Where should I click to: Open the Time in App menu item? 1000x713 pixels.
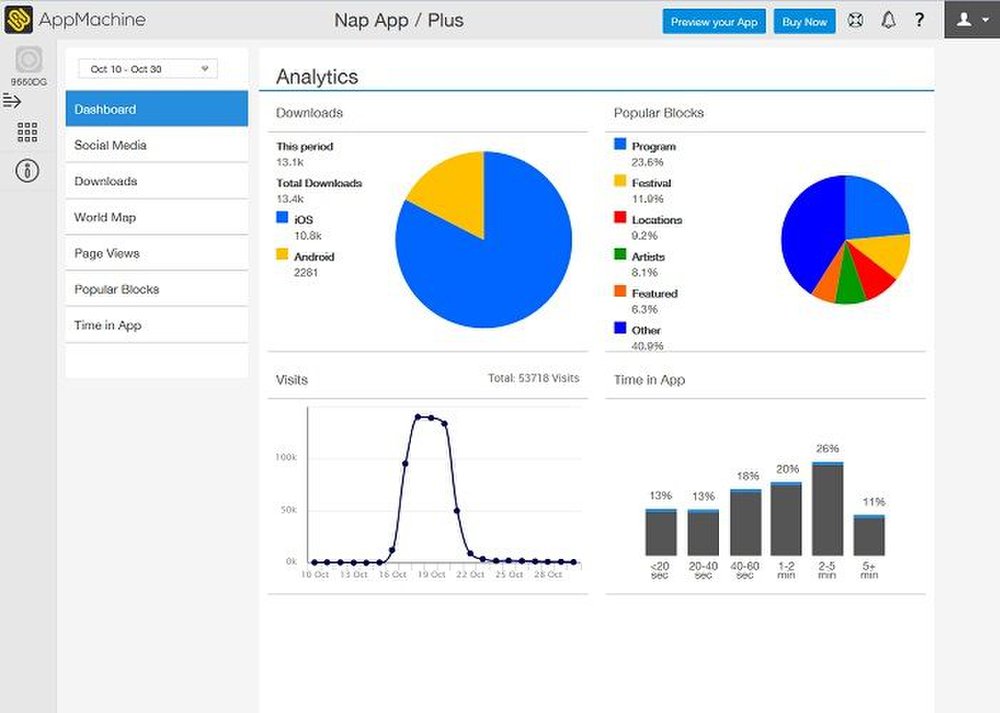[x=157, y=325]
